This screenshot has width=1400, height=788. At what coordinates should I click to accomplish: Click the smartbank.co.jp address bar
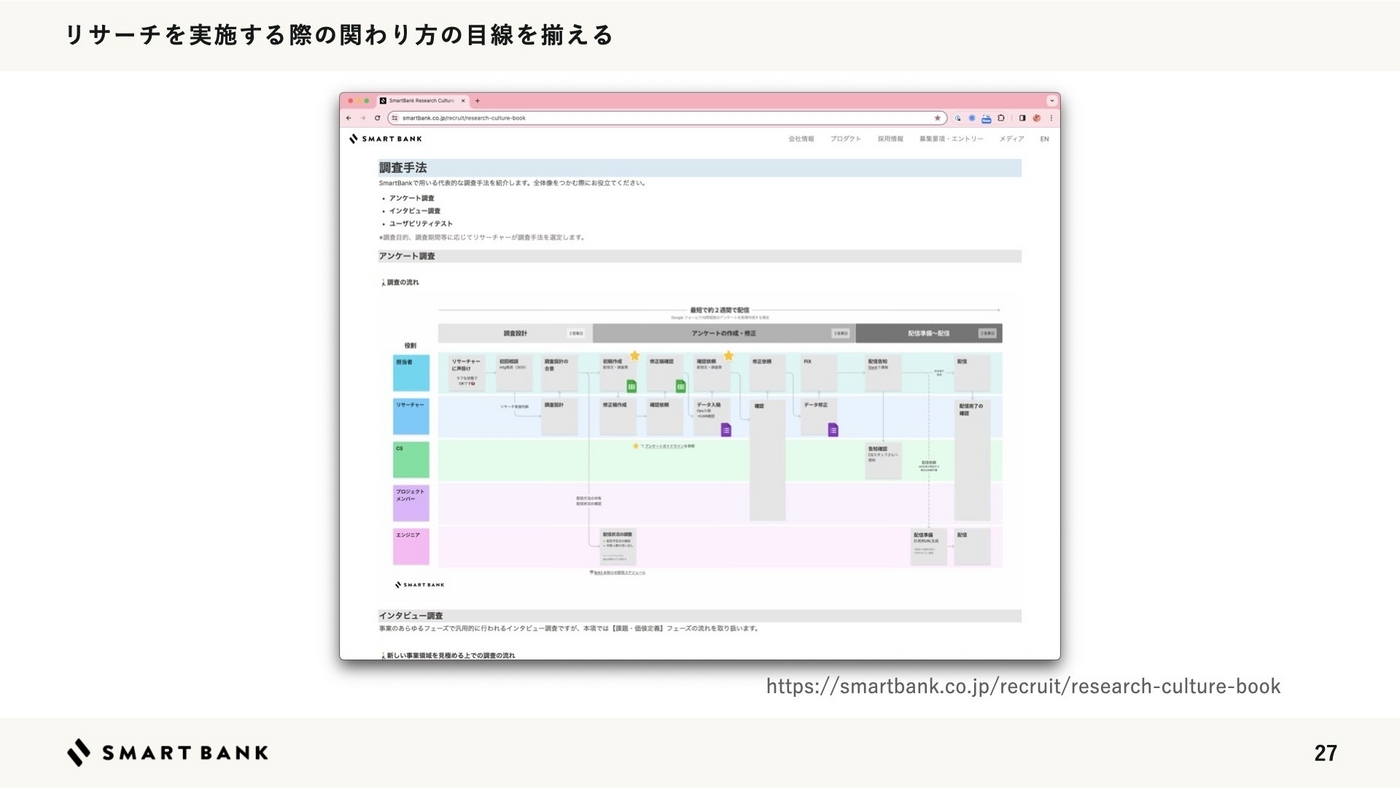click(667, 118)
